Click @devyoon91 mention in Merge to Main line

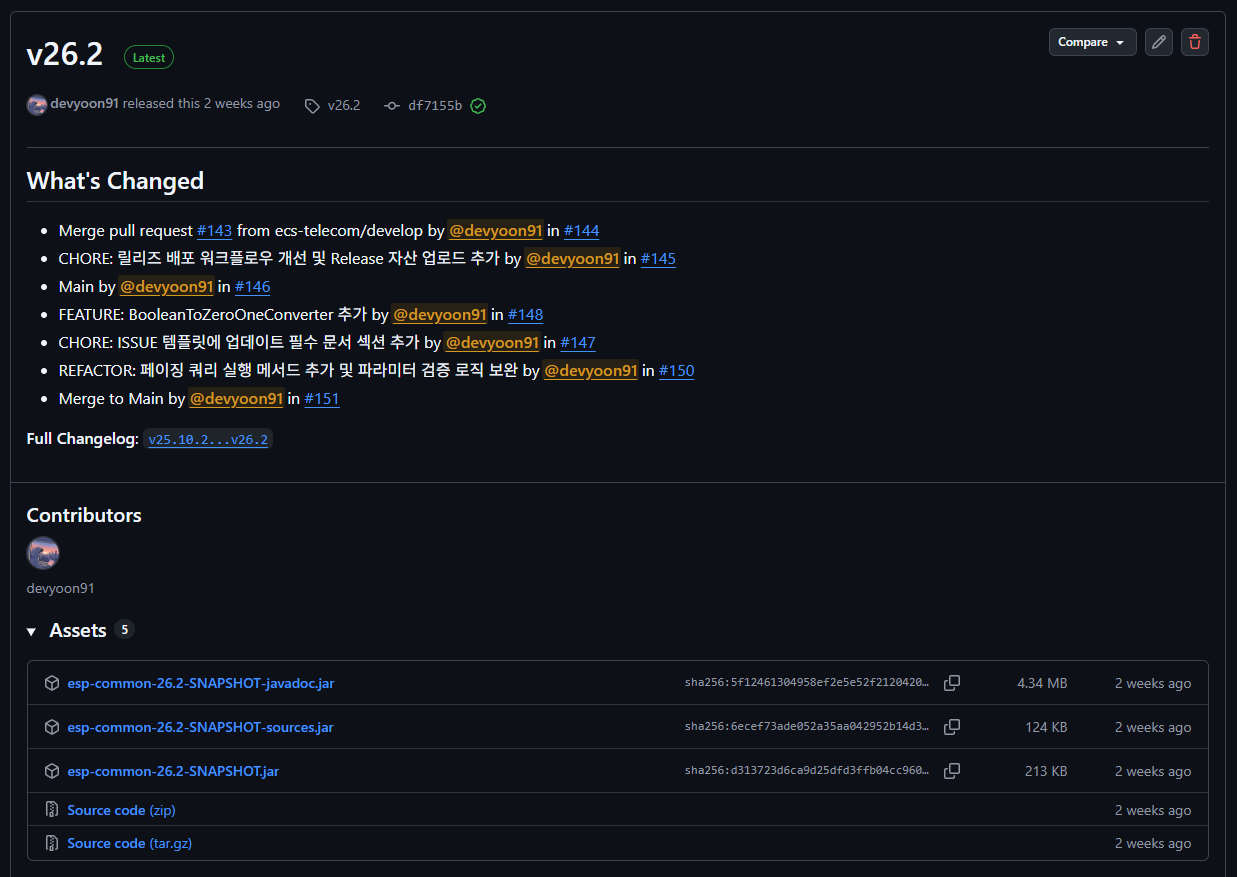tap(237, 399)
